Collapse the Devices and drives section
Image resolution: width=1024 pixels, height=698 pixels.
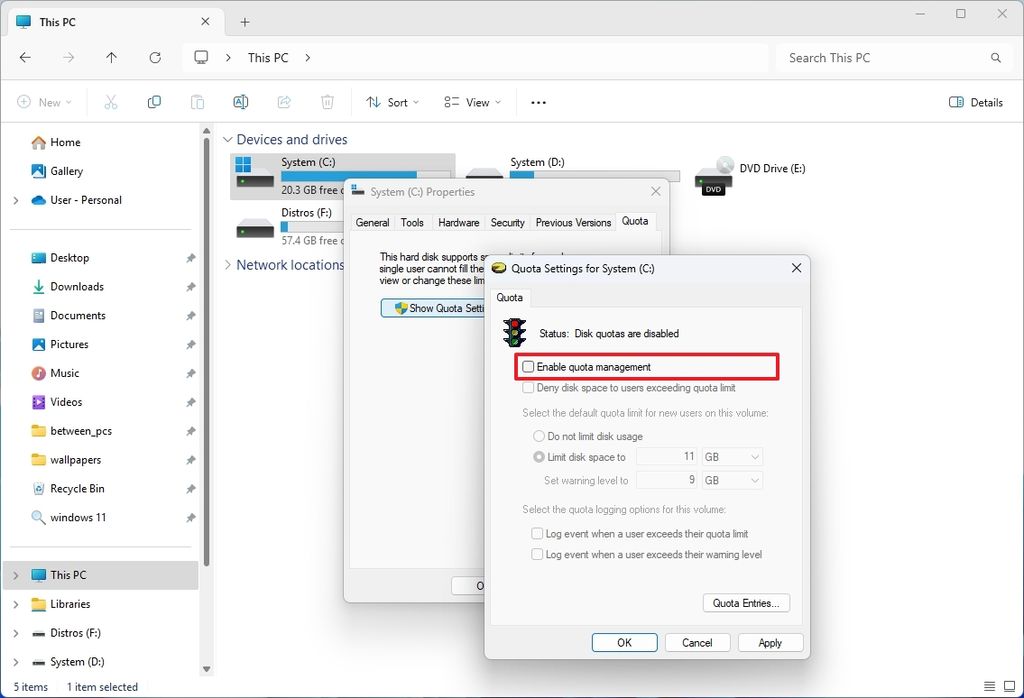click(x=229, y=139)
